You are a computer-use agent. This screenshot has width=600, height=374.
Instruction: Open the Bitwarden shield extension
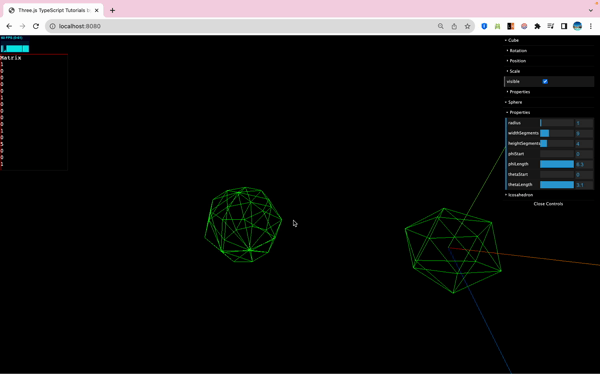coord(484,26)
